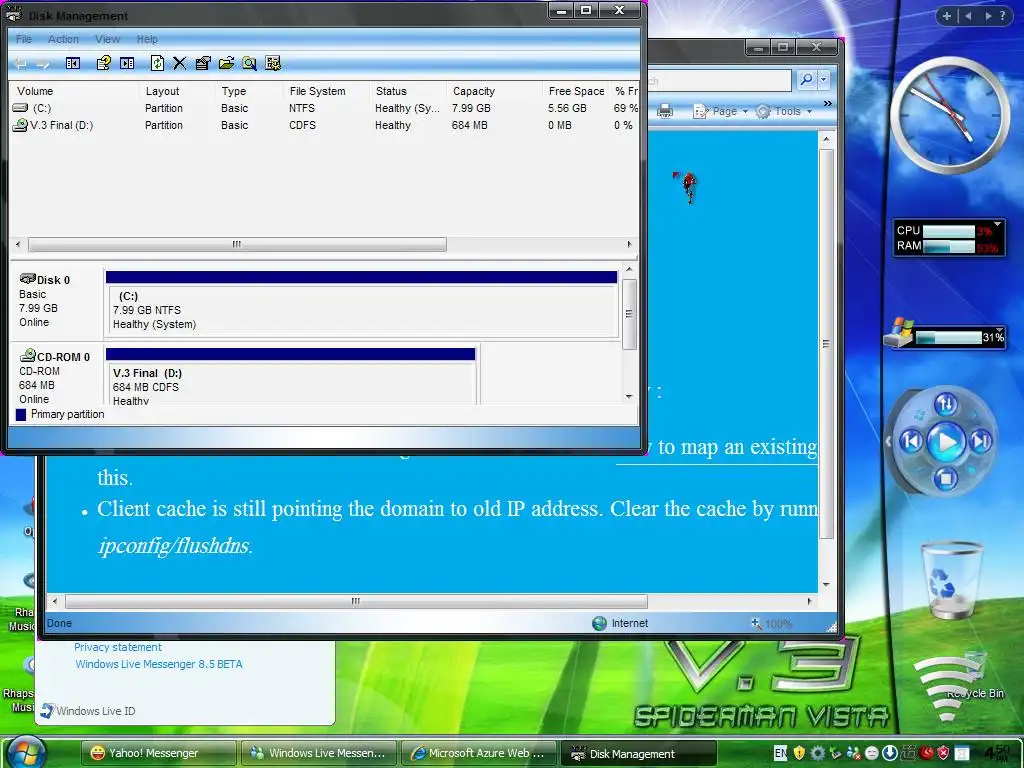This screenshot has width=1024, height=768.
Task: Click the search magnifier in Internet Explorer
Action: [807, 80]
